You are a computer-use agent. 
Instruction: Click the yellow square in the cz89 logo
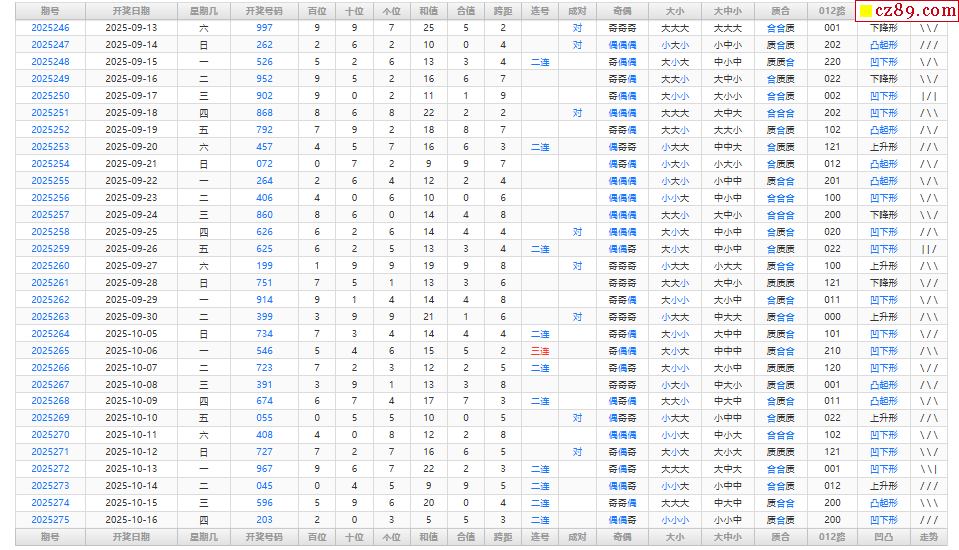pyautogui.click(x=866, y=12)
